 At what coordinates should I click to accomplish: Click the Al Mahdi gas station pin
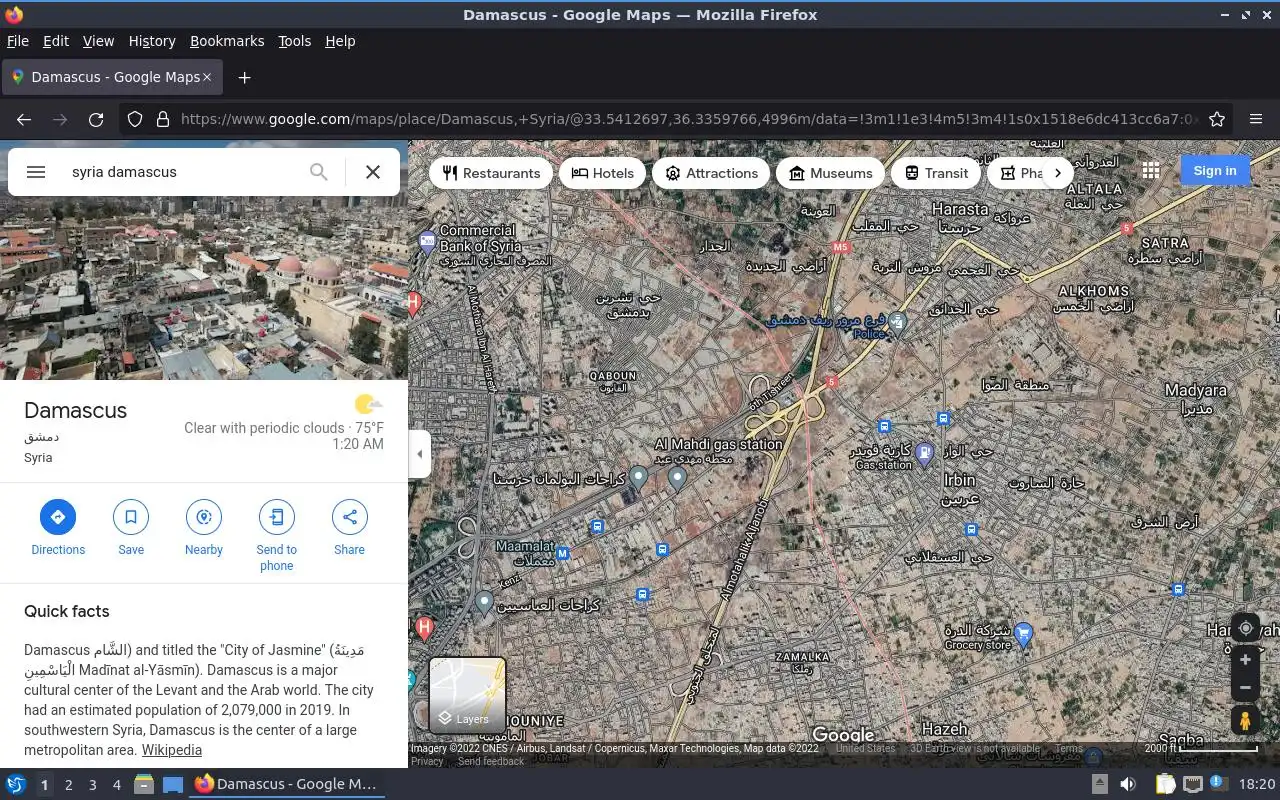(x=677, y=479)
